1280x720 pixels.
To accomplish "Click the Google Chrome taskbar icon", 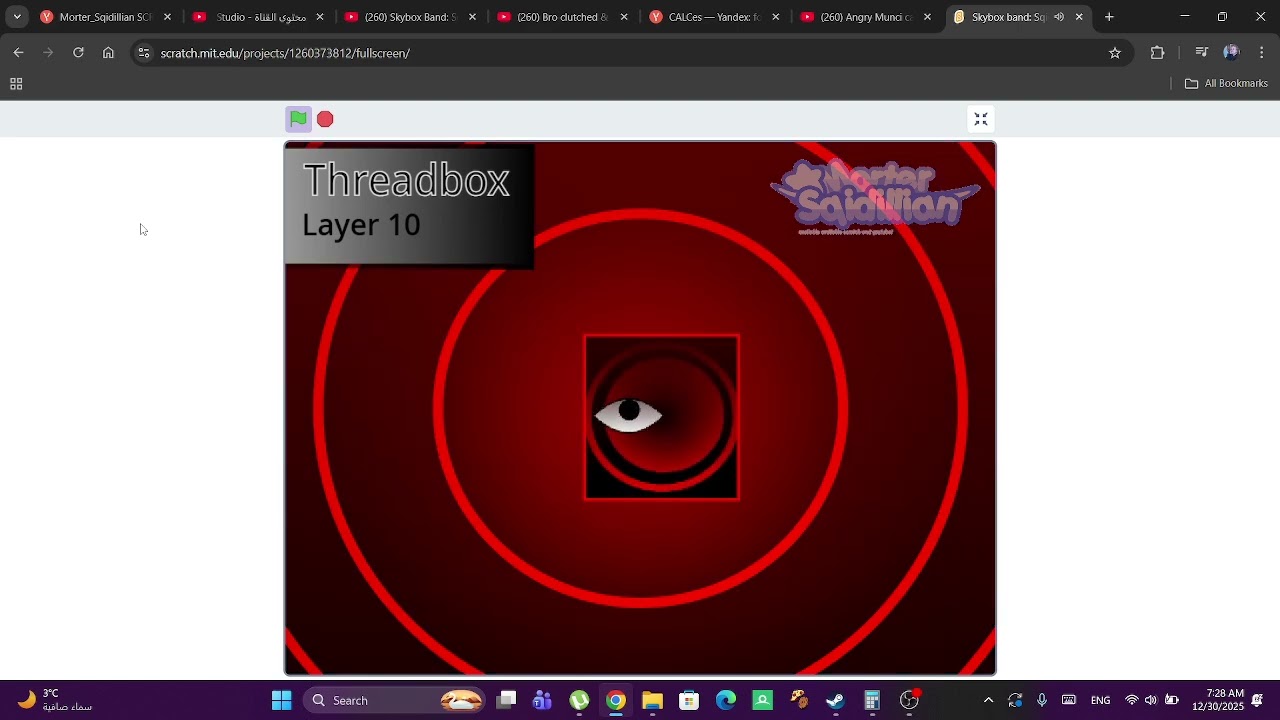I will pos(616,700).
